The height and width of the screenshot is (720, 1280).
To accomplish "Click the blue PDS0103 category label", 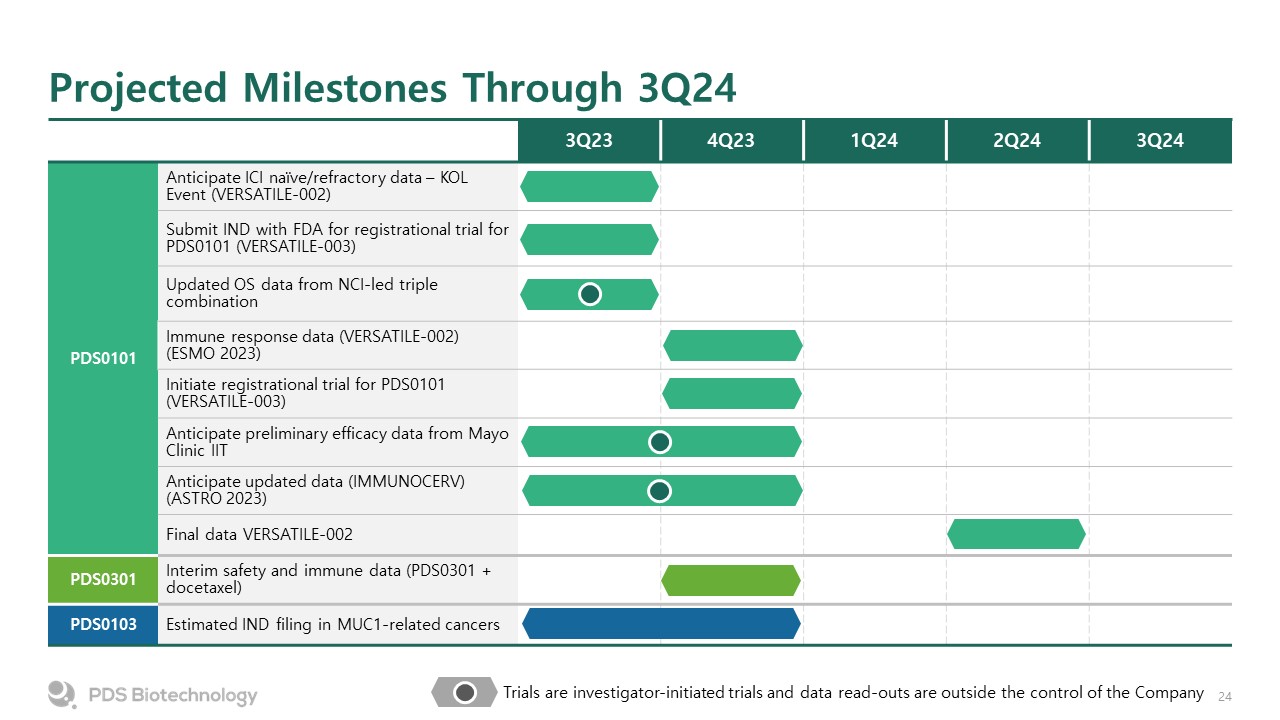I will click(x=103, y=625).
